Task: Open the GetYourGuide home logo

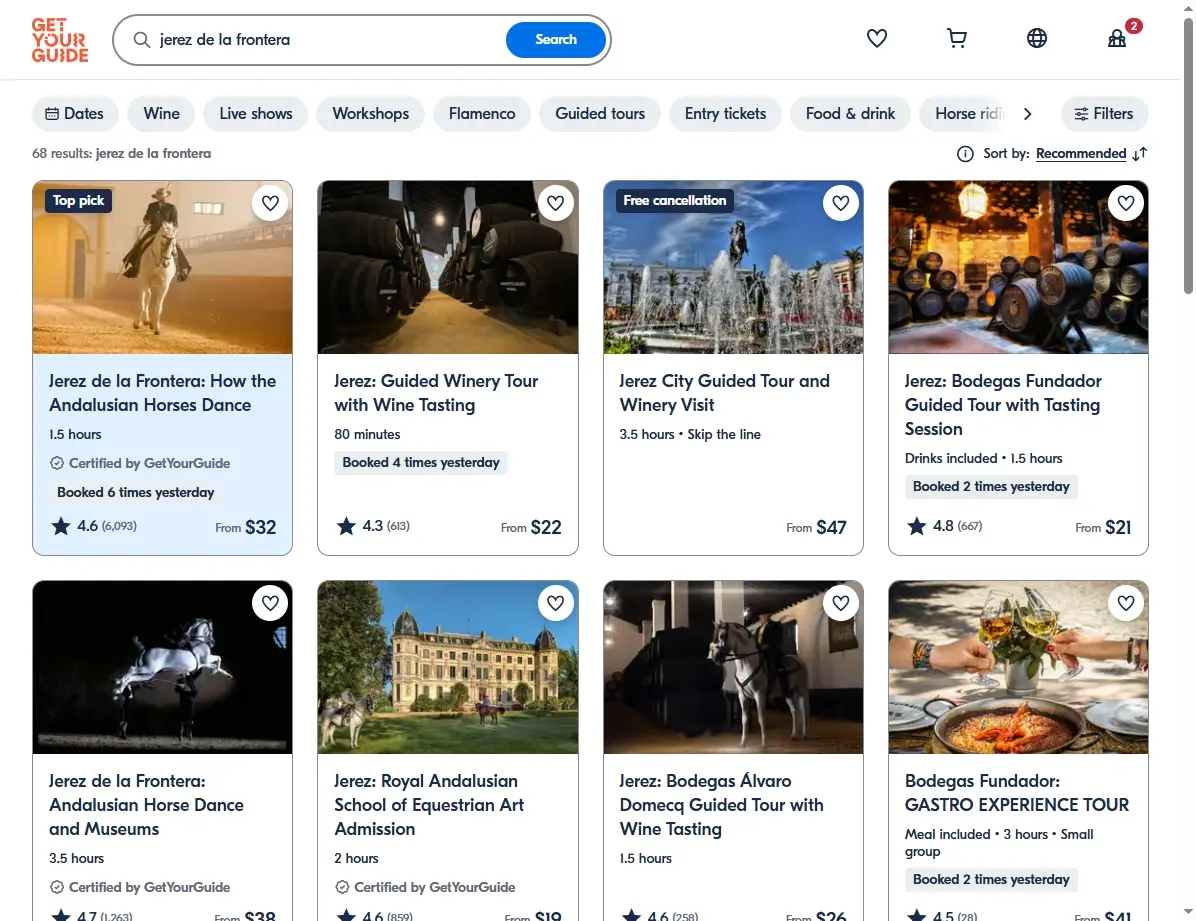Action: [x=59, y=40]
